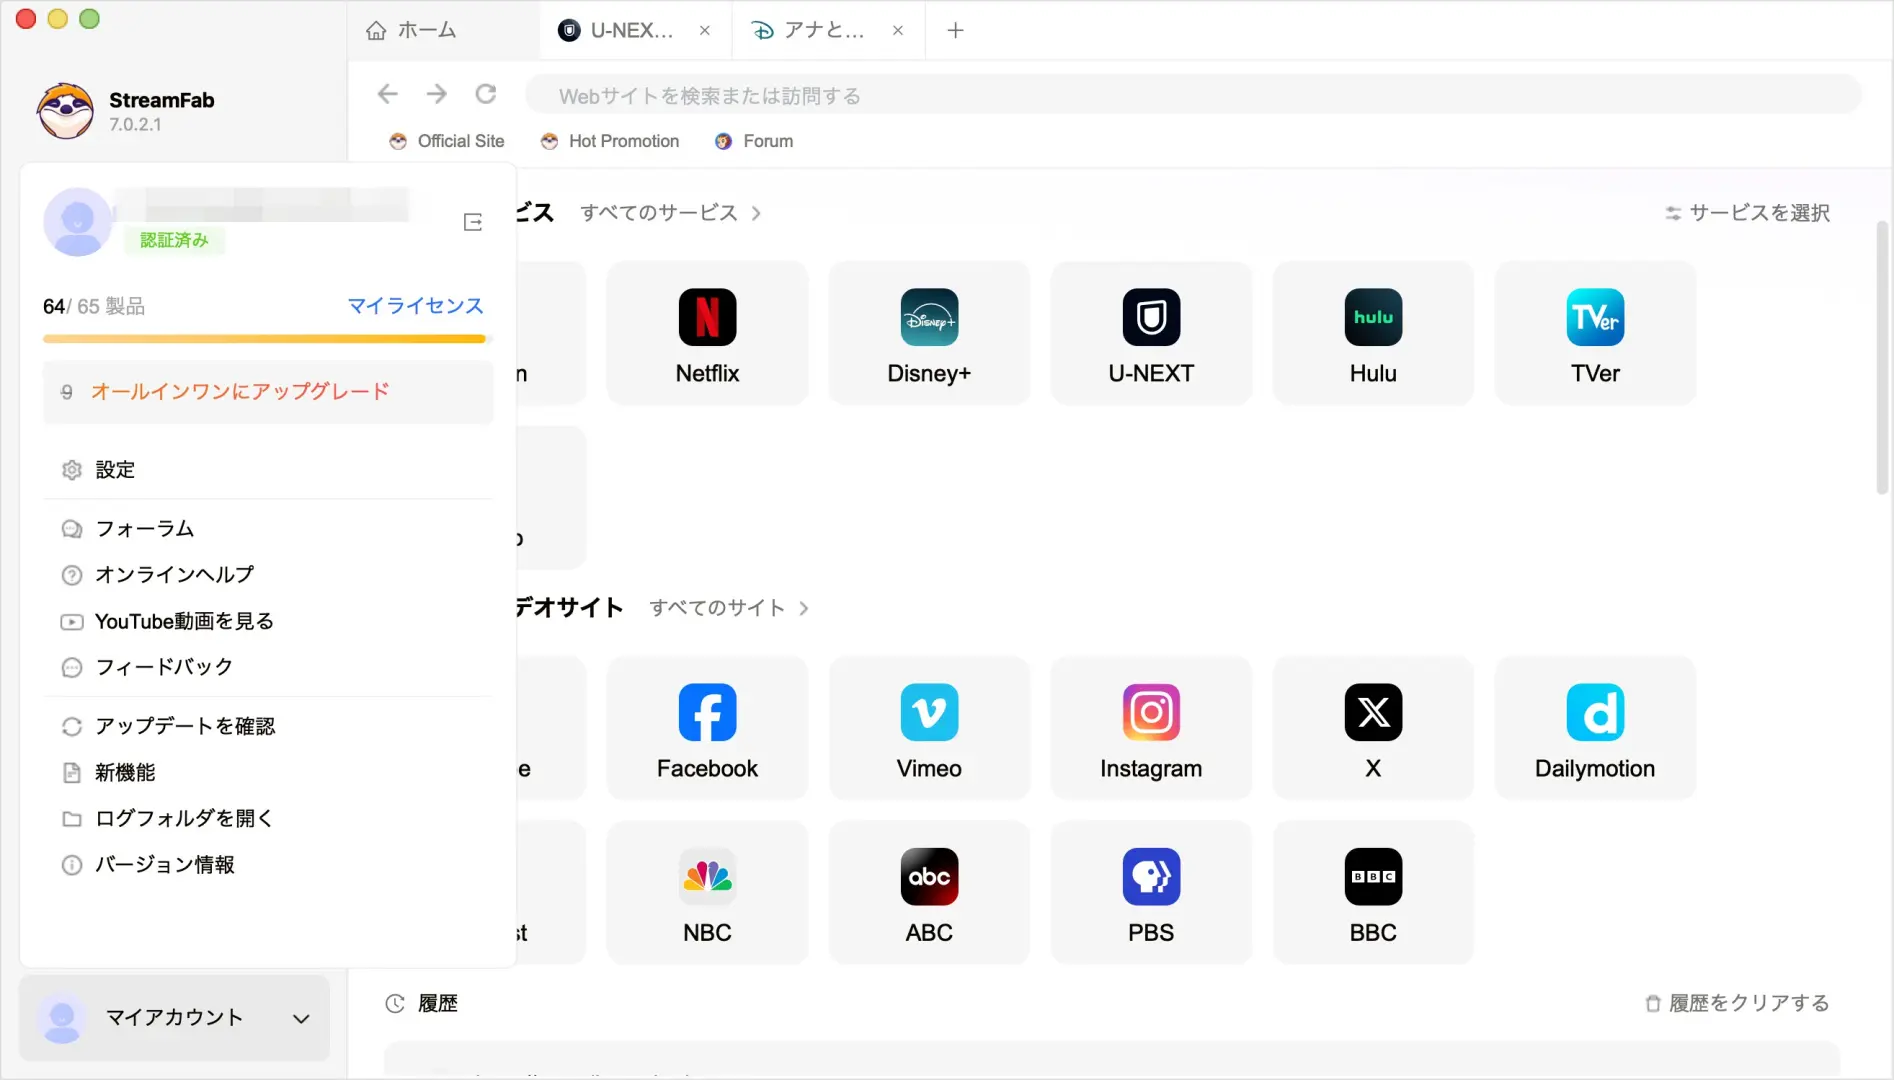Select フィードバック menu entry
Viewport: 1894px width, 1080px height.
(268, 667)
